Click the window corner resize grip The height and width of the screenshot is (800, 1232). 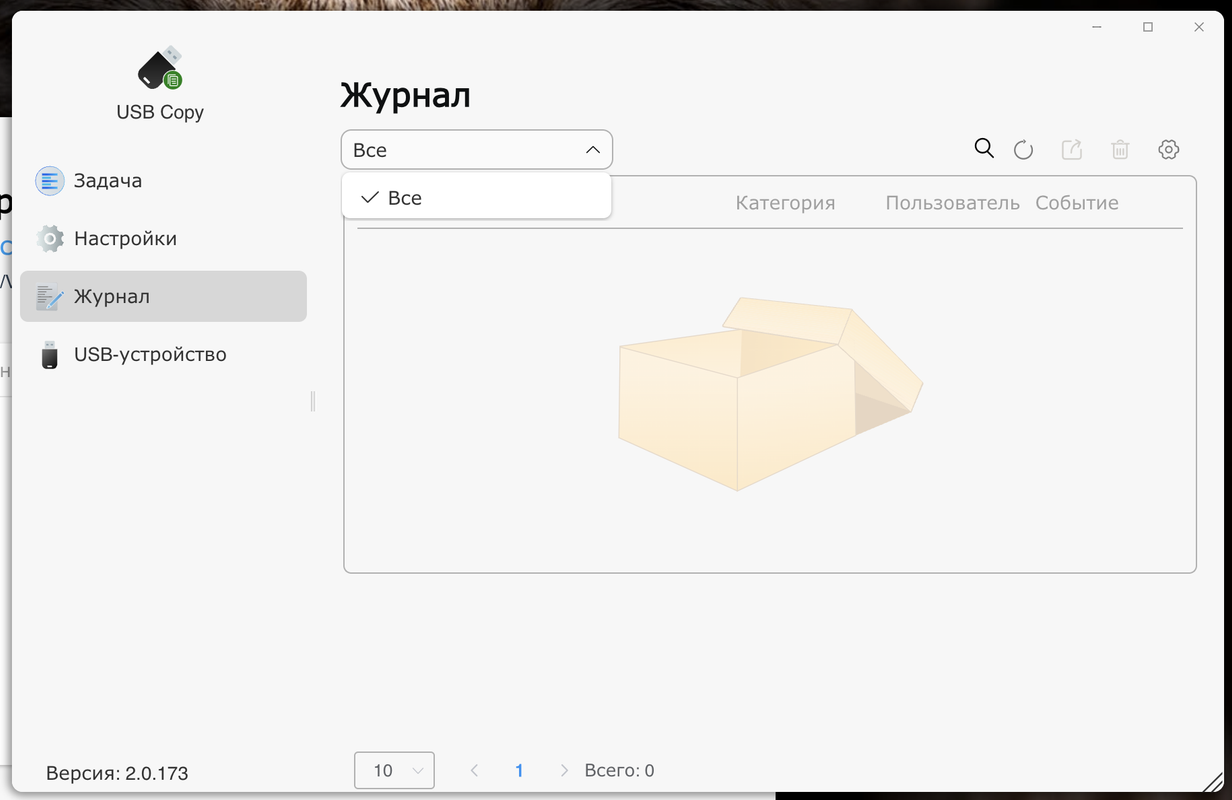point(1213,781)
